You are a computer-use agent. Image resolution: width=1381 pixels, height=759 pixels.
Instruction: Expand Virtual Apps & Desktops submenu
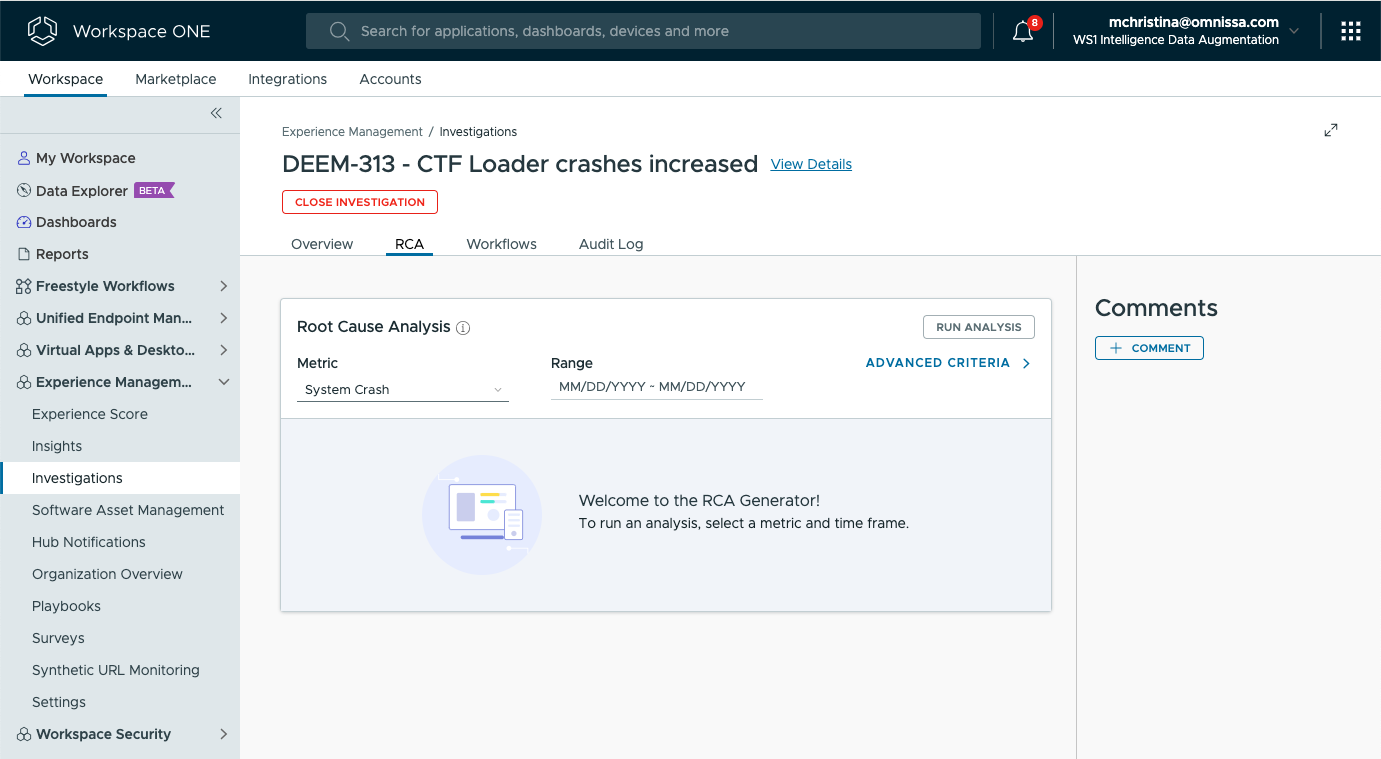[224, 350]
